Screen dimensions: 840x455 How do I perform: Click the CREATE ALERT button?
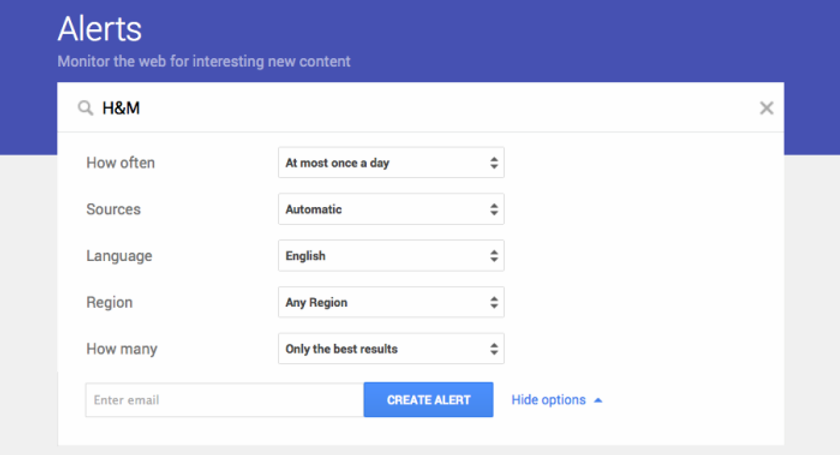(x=429, y=400)
